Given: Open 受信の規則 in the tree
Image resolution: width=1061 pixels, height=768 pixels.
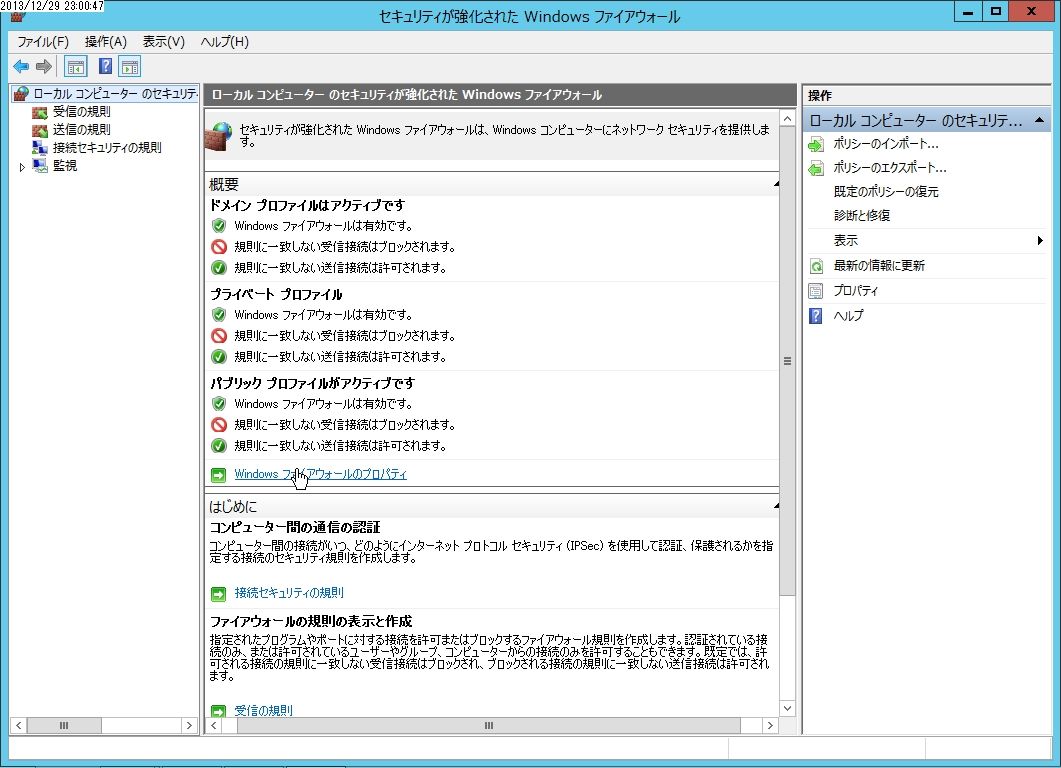Looking at the screenshot, I should 81,112.
